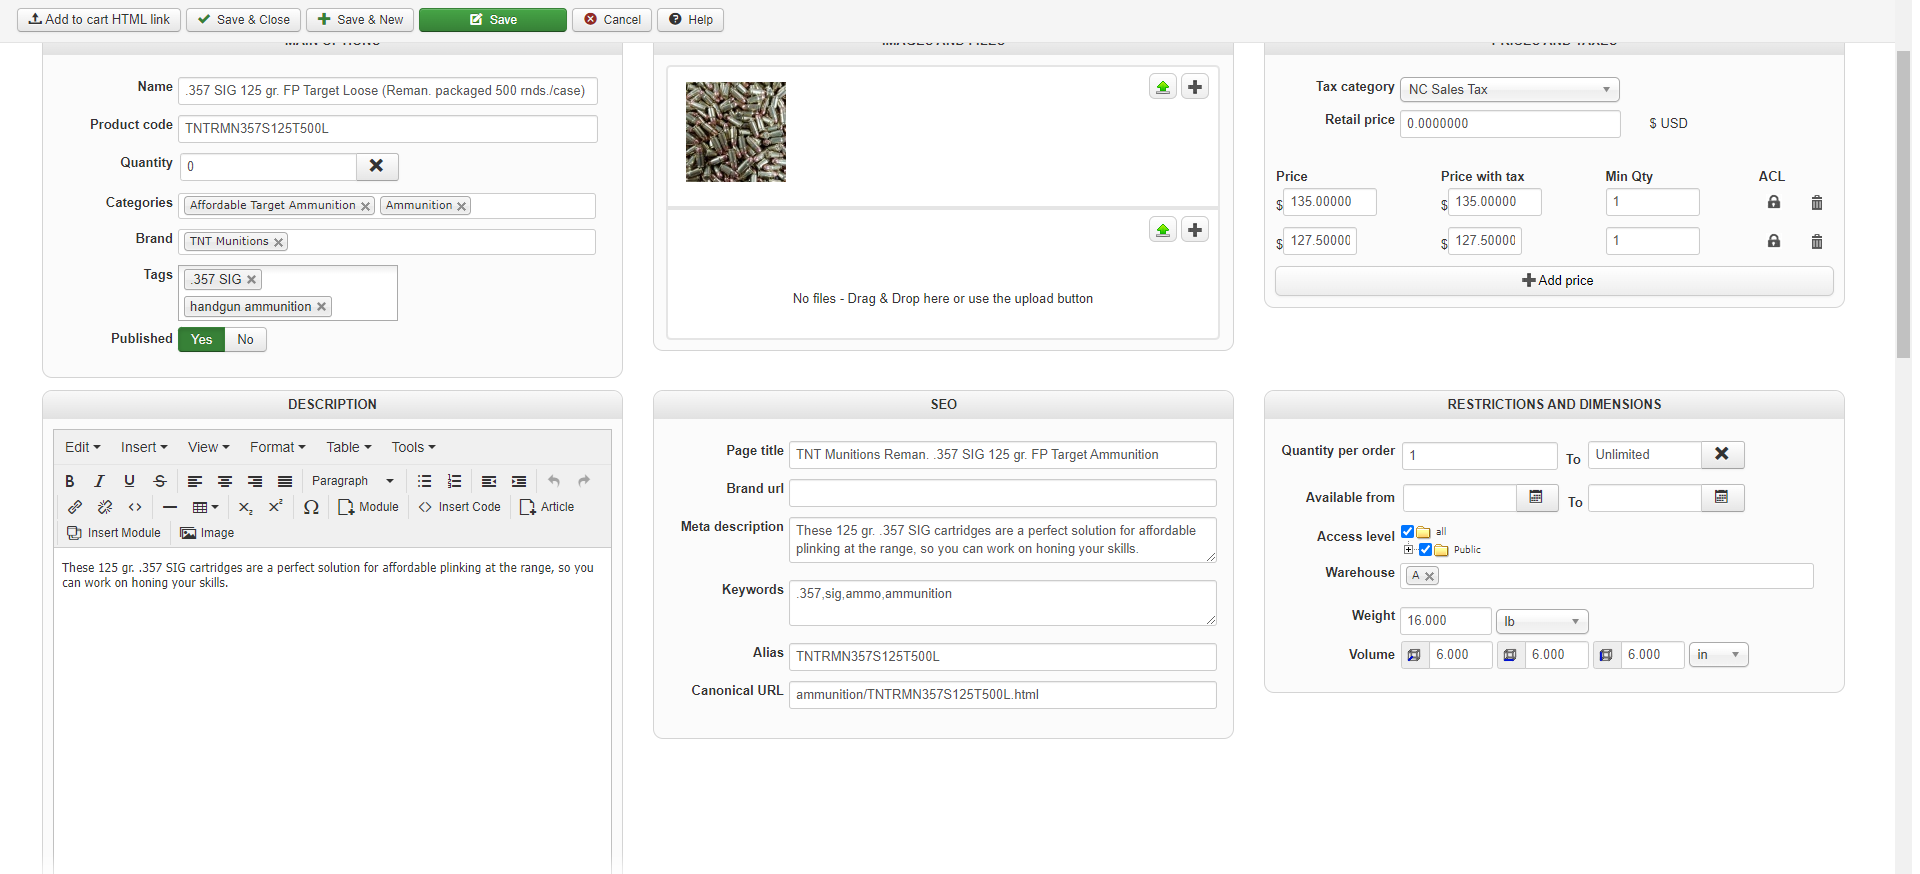Open the Tax category dropdown
The image size is (1920, 874).
1510,90
